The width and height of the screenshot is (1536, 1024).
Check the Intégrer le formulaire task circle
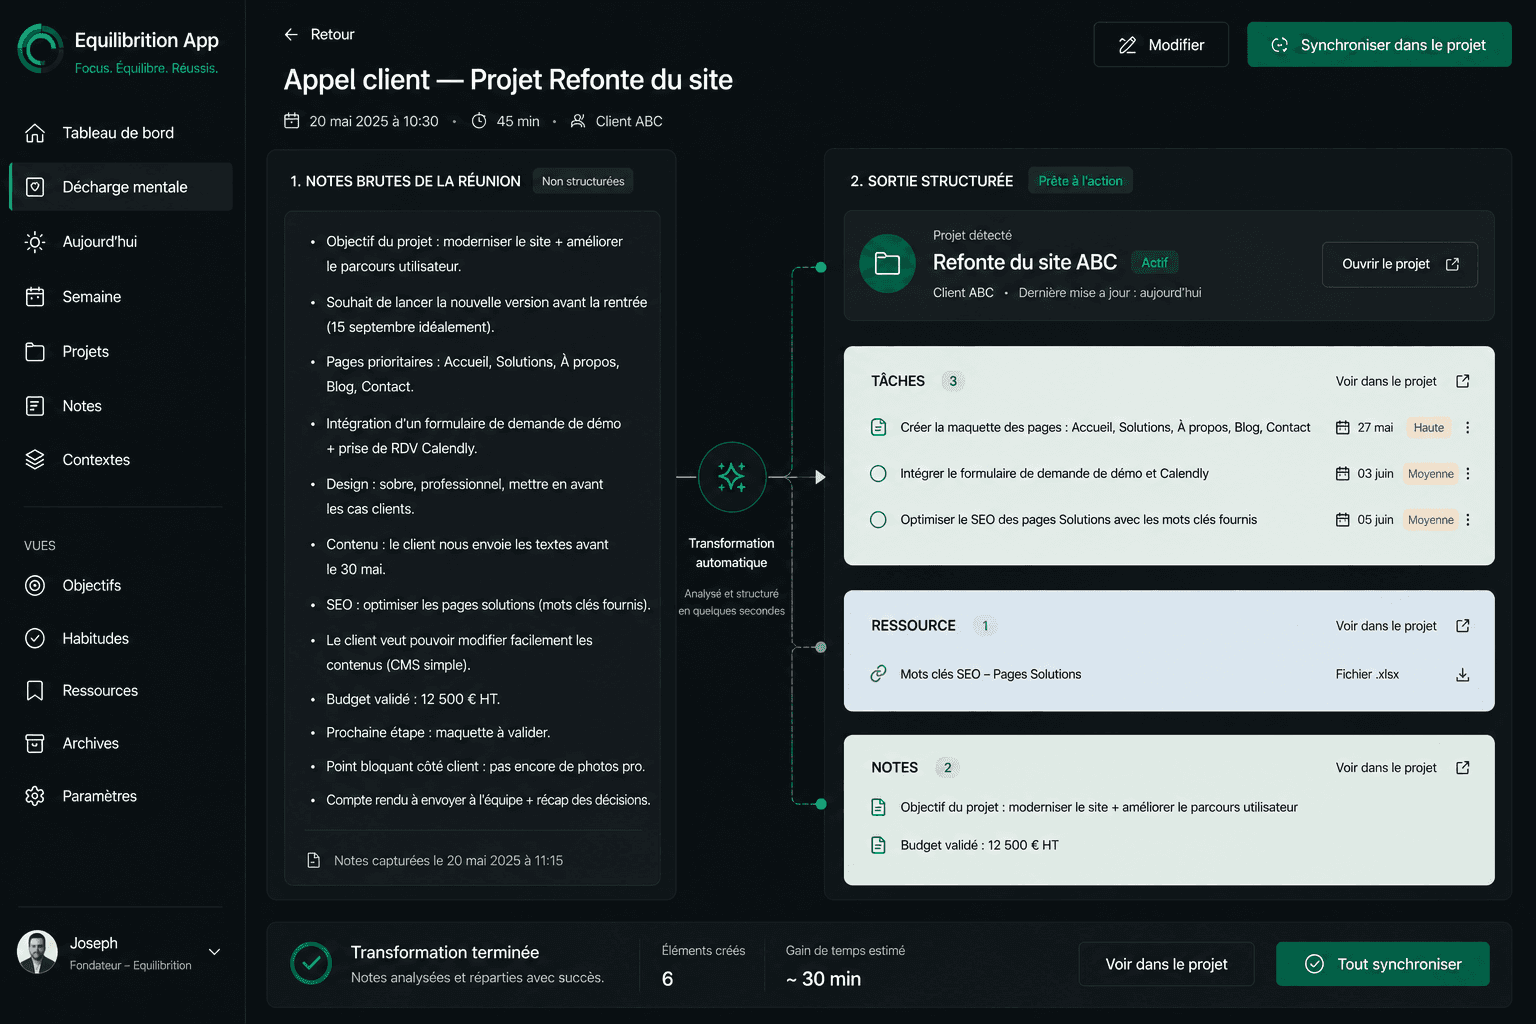tap(878, 474)
